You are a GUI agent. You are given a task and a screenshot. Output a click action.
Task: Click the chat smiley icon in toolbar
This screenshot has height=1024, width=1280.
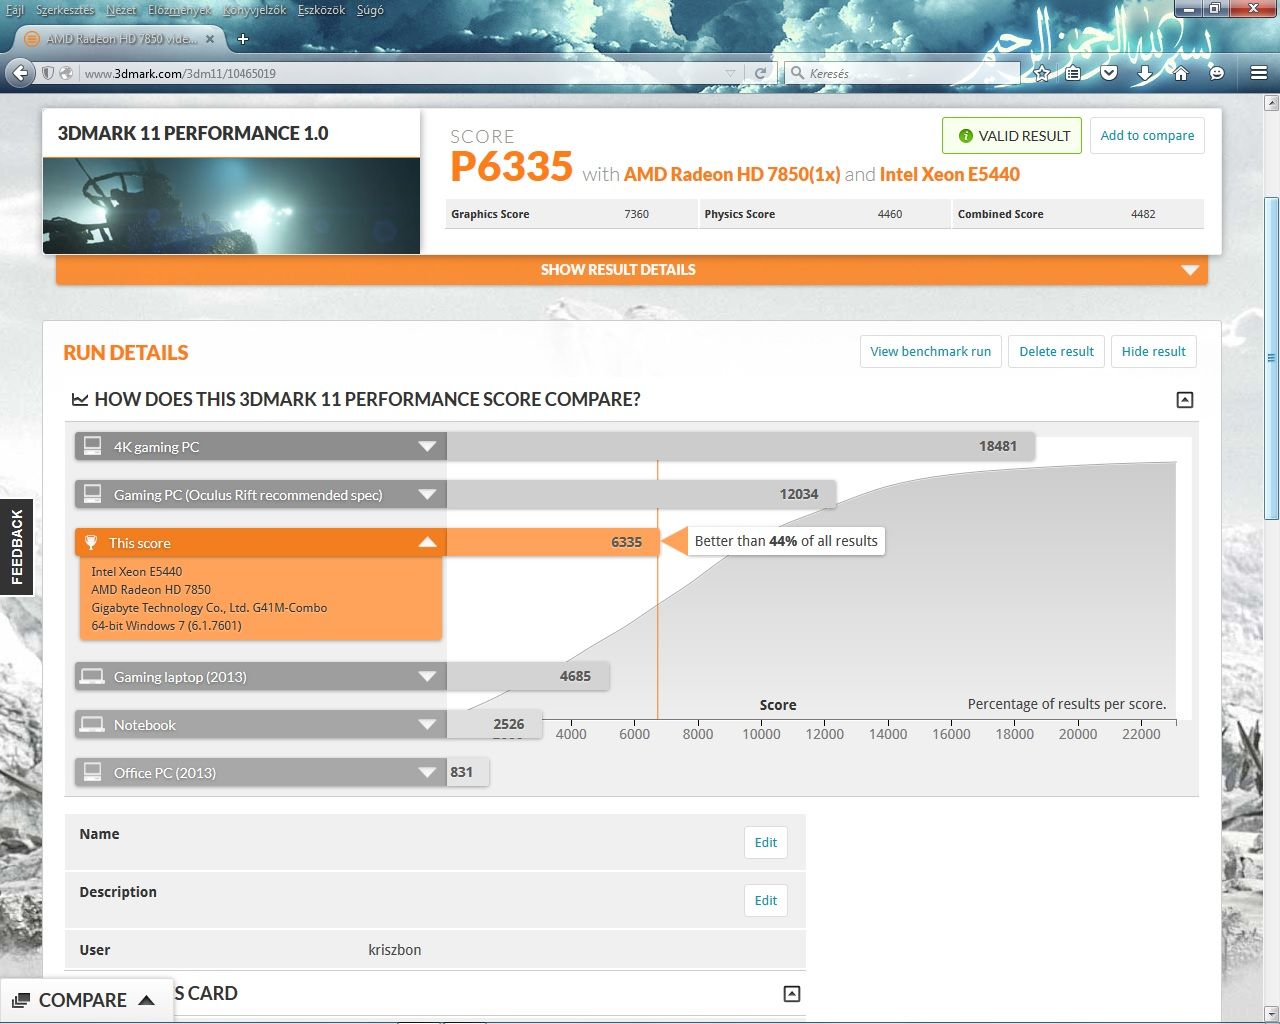click(1217, 73)
